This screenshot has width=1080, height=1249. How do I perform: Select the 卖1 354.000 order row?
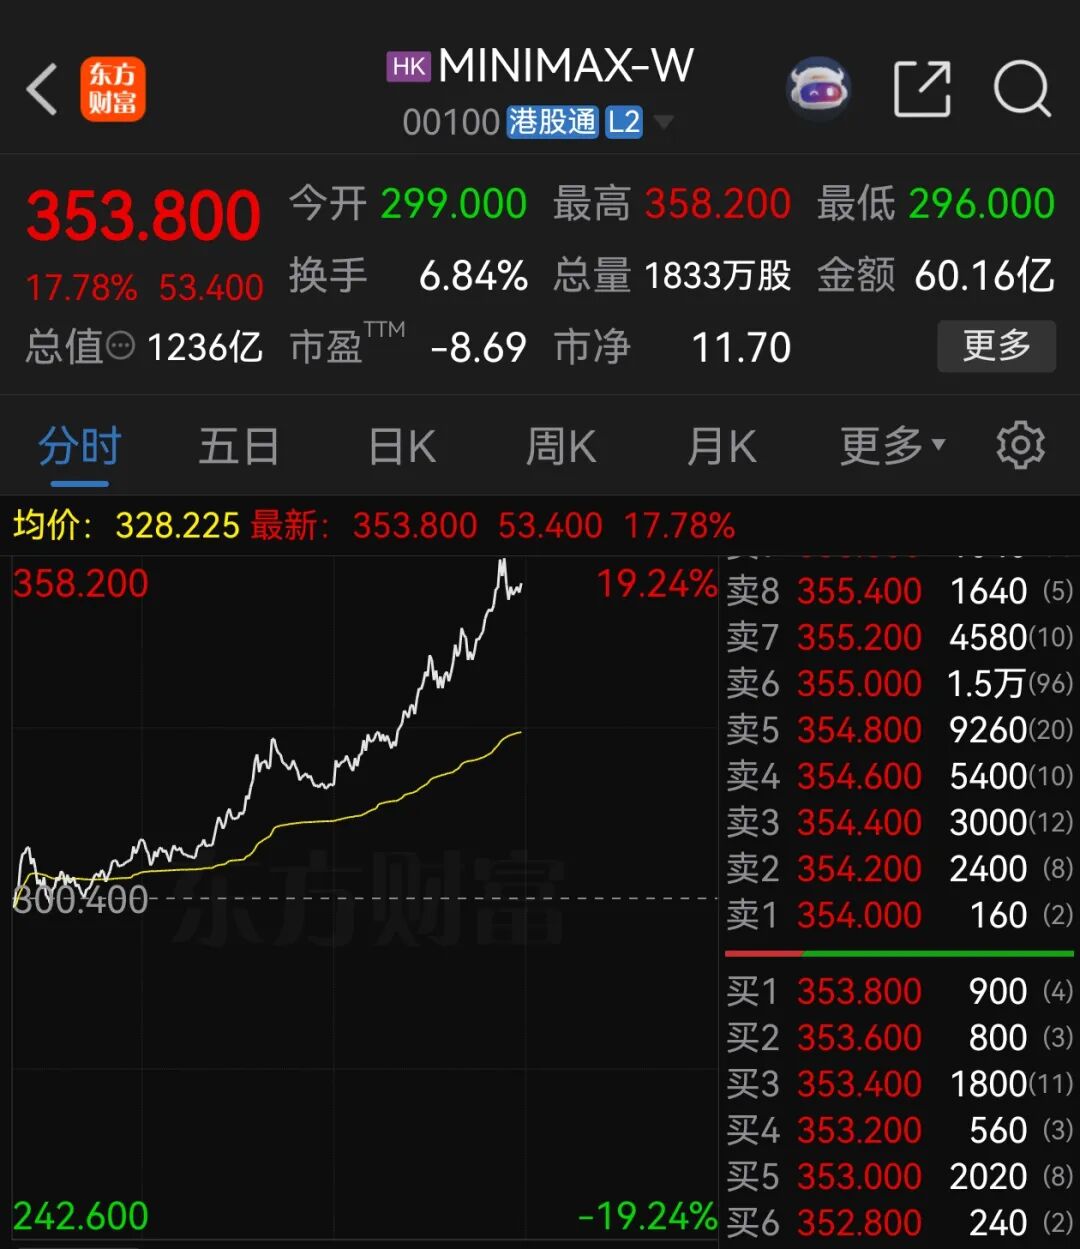899,915
